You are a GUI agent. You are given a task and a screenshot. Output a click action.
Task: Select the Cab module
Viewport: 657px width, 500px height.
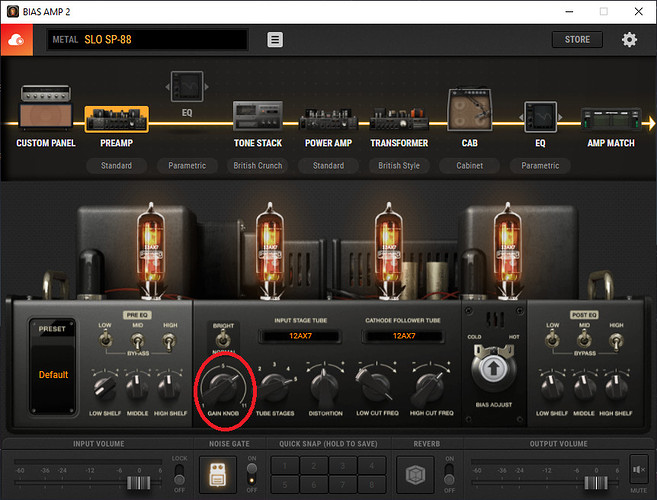470,109
